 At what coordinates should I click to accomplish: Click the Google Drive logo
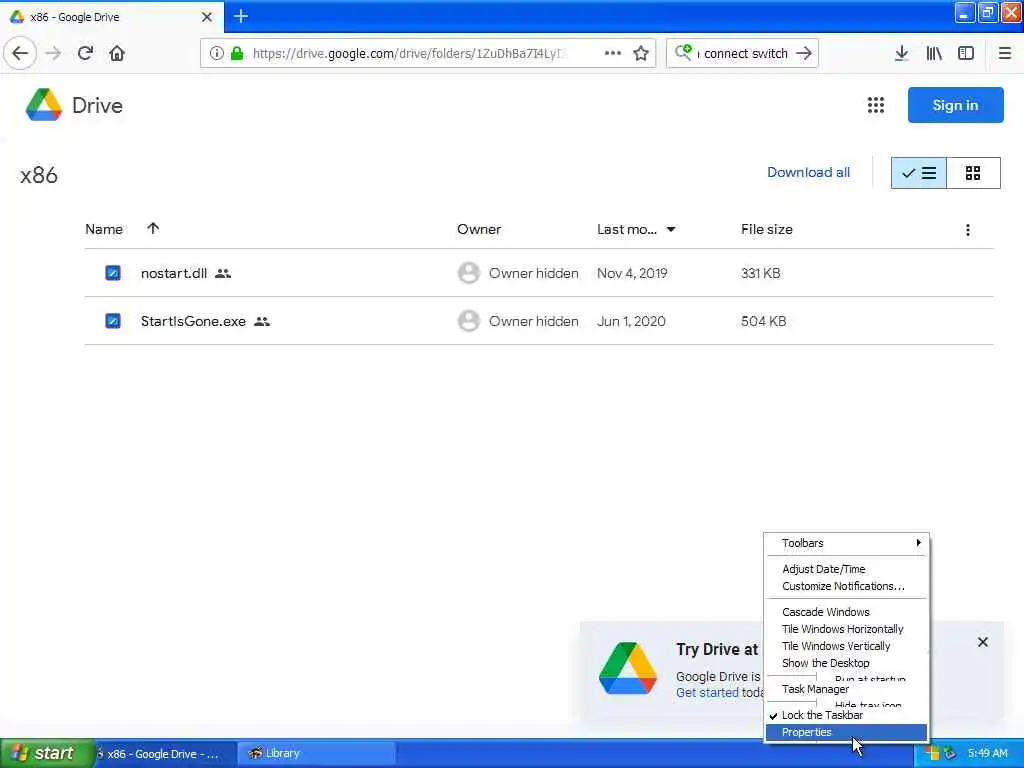click(44, 105)
